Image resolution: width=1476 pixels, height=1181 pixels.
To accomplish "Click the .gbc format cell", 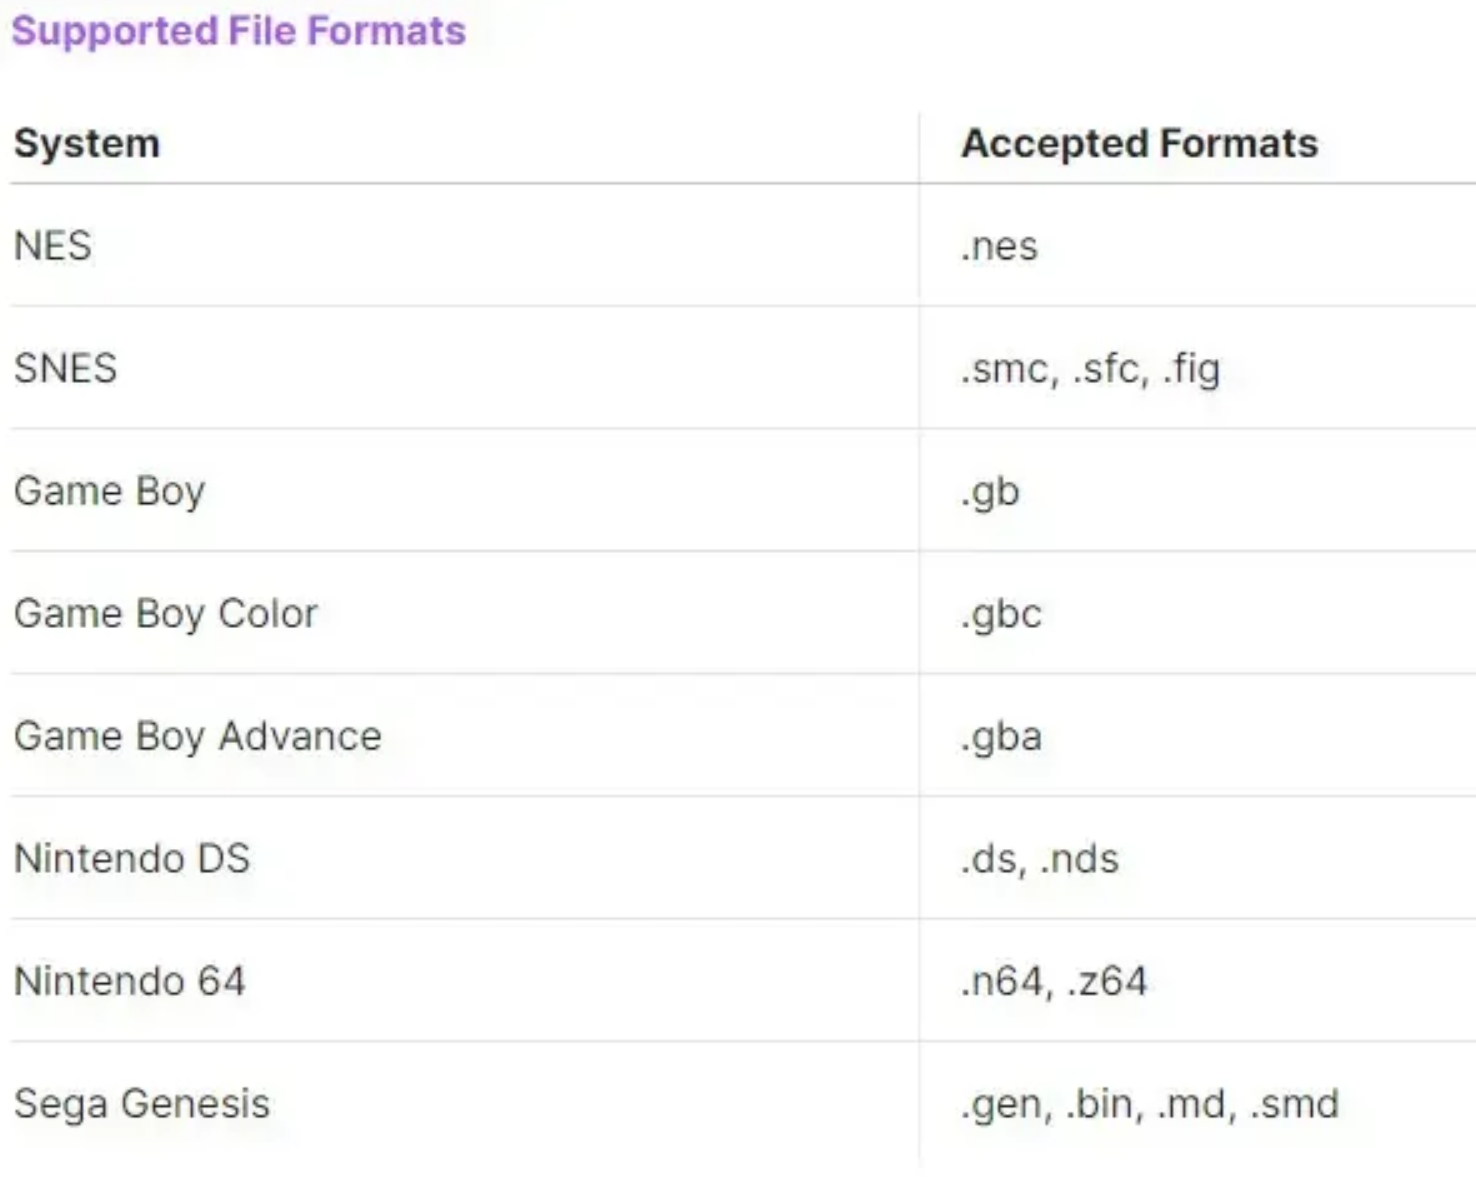I will click(1001, 614).
